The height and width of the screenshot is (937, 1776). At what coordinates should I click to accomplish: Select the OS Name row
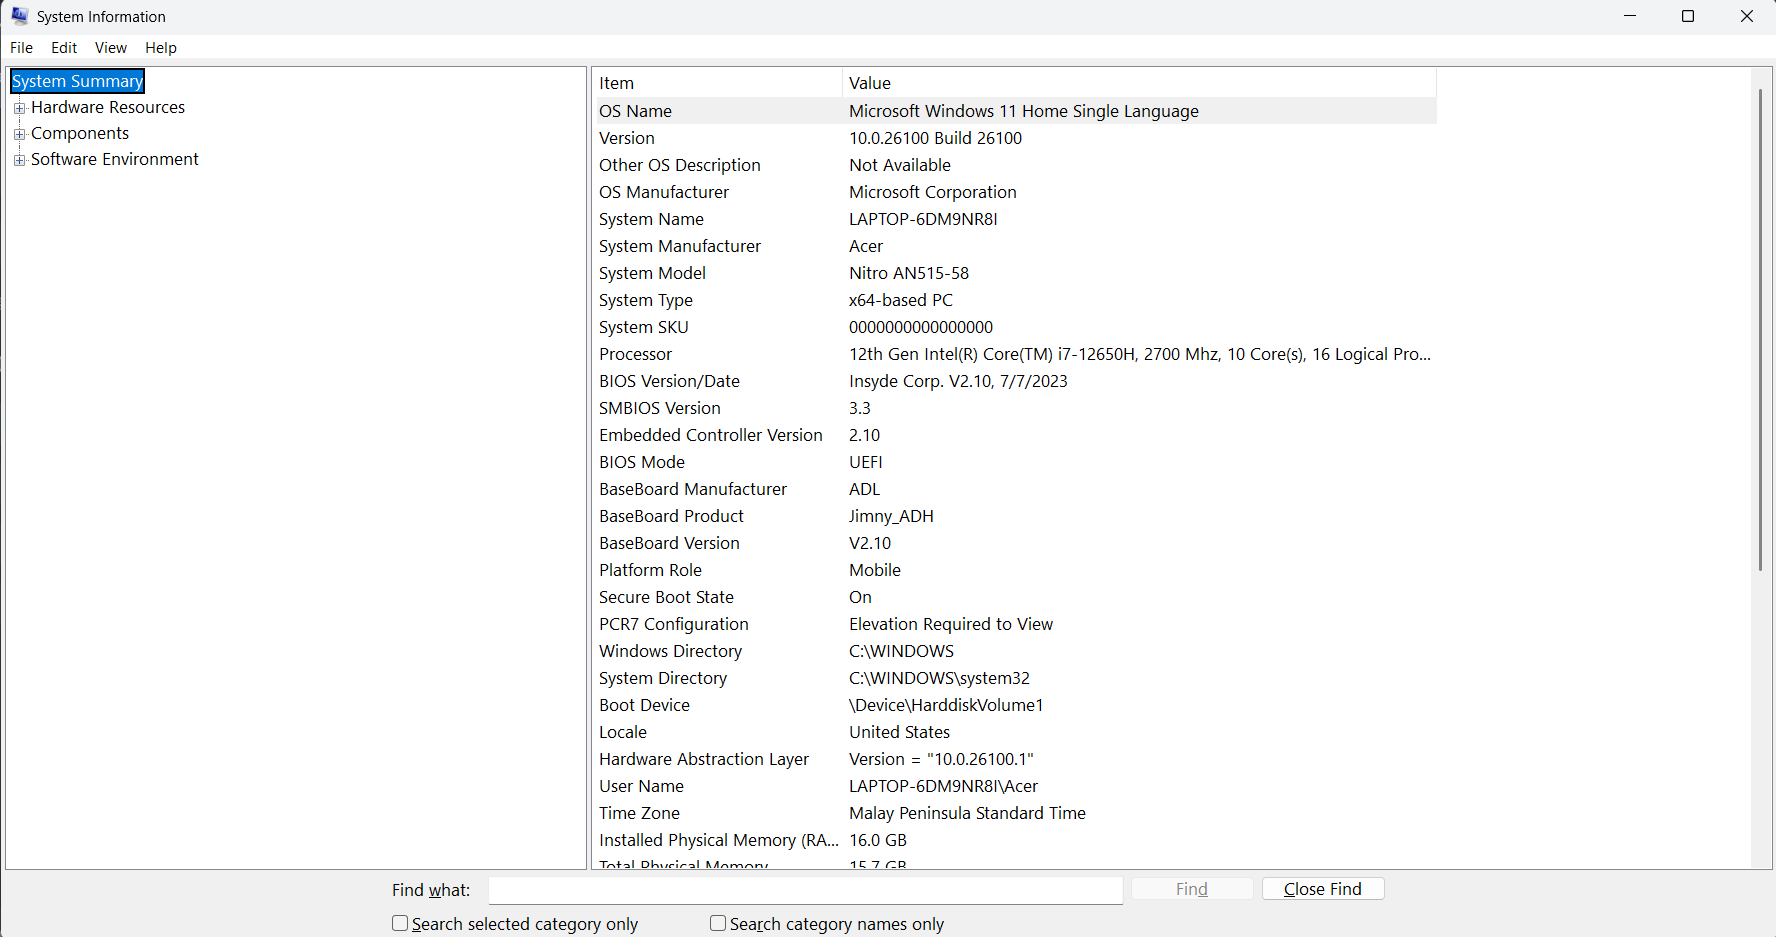1015,111
